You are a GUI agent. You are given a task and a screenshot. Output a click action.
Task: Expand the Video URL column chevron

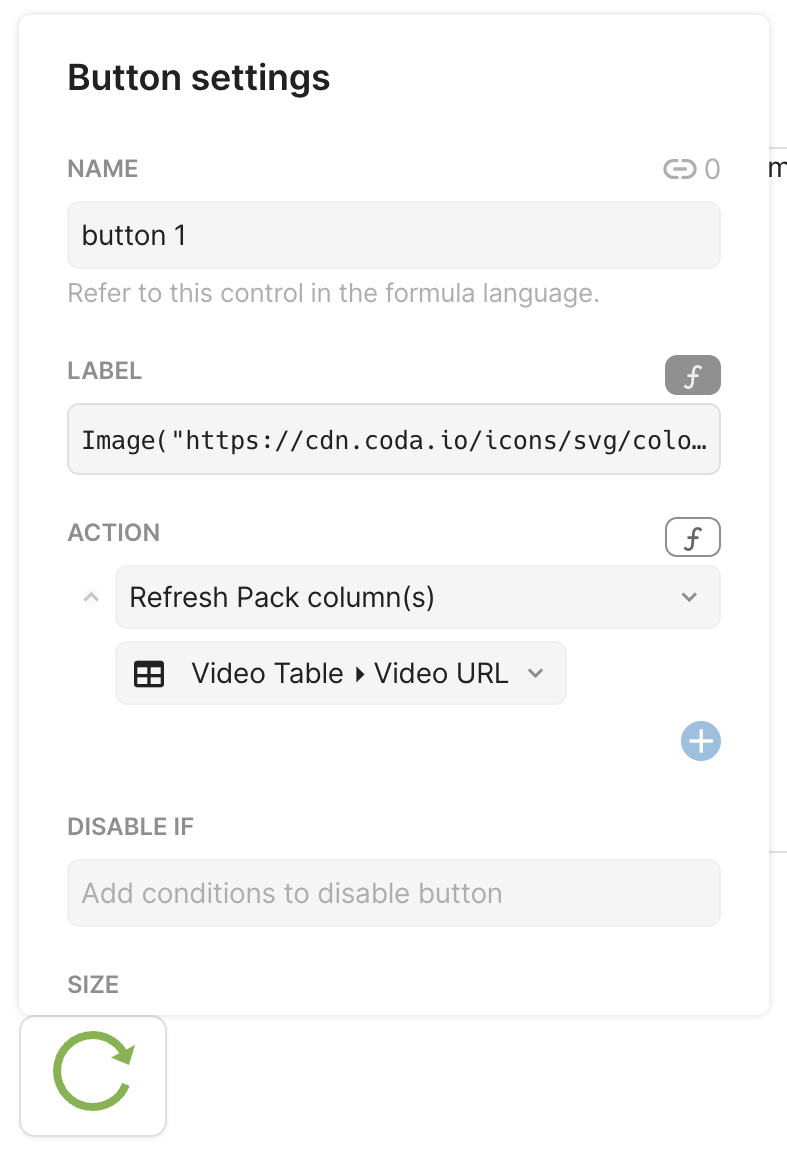(x=536, y=674)
